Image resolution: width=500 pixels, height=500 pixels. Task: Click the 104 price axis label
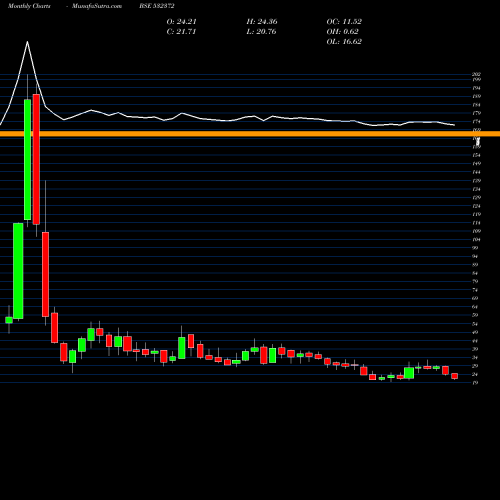tap(477, 239)
